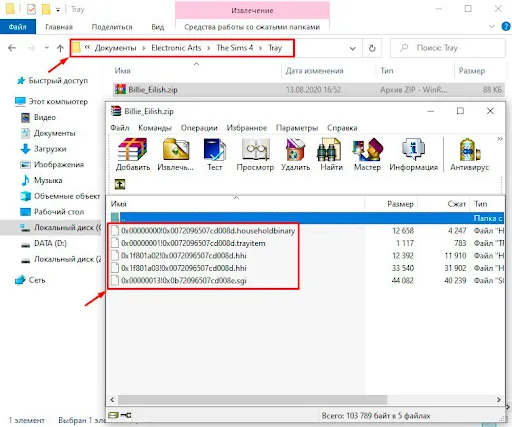This screenshot has width=512, height=427.
Task: Click the Поиск: Tray search field
Action: point(448,48)
